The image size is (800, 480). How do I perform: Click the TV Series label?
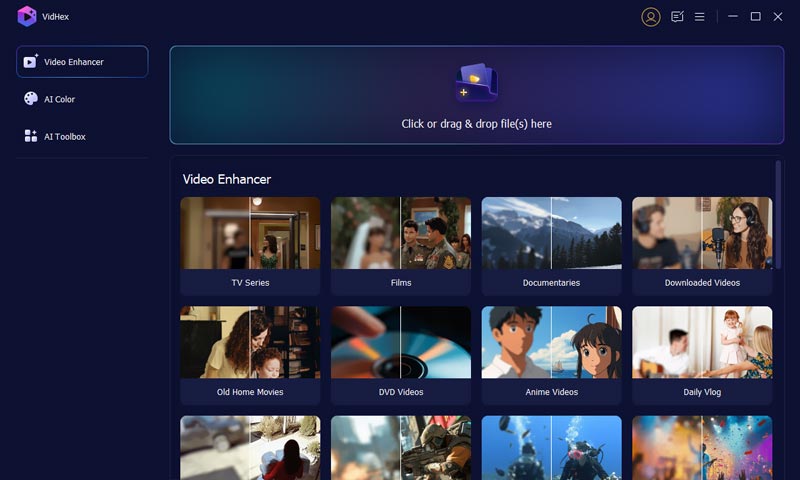point(250,283)
